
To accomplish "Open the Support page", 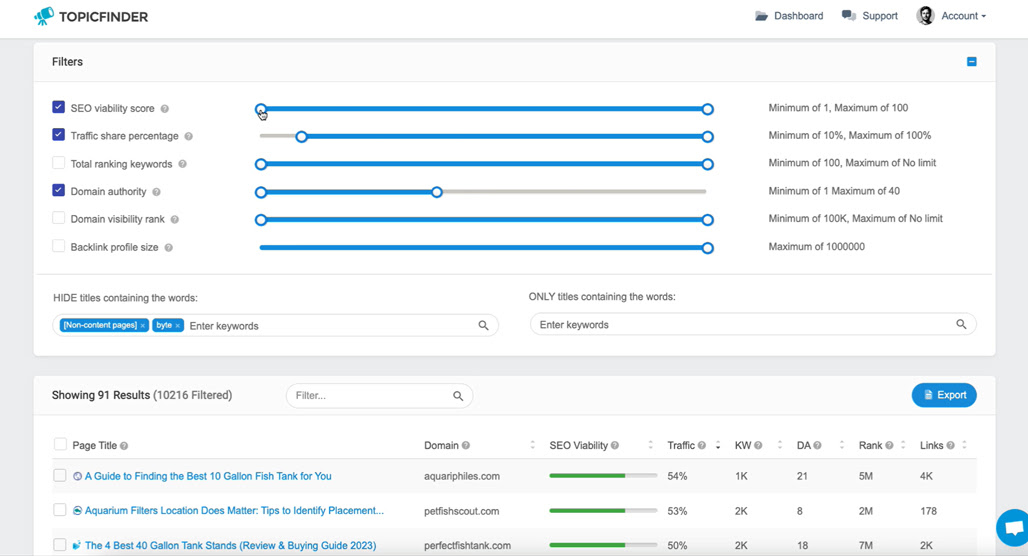I will 880,16.
